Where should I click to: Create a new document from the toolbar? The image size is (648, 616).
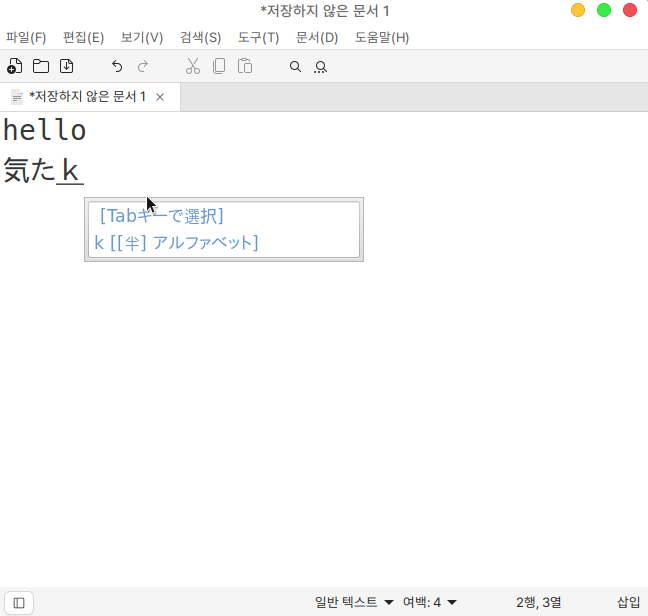coord(15,67)
